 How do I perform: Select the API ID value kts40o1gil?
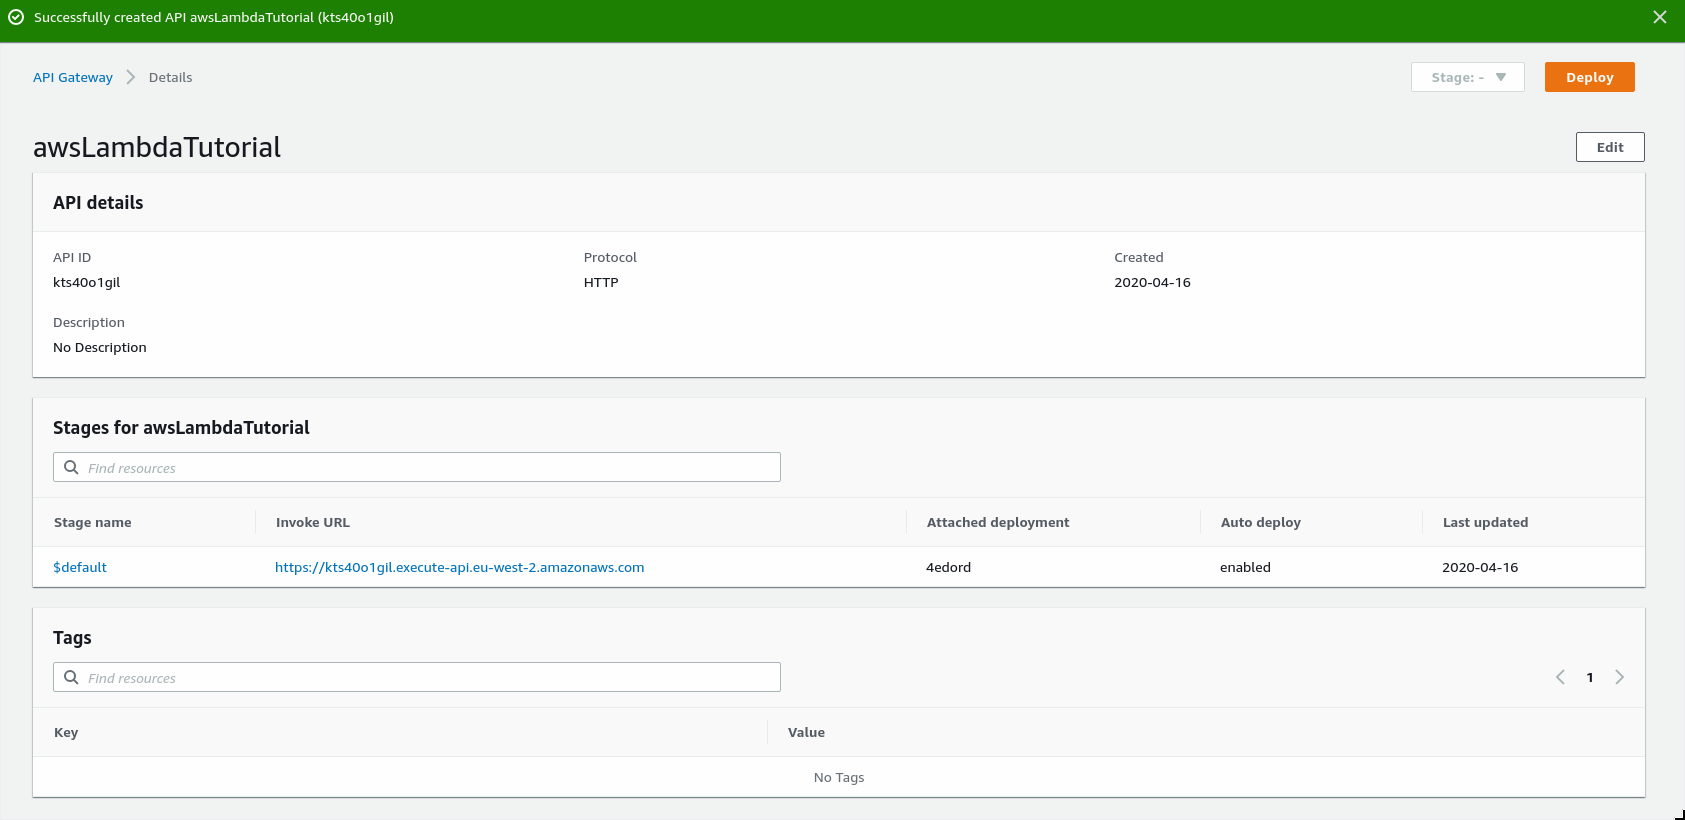(x=86, y=282)
